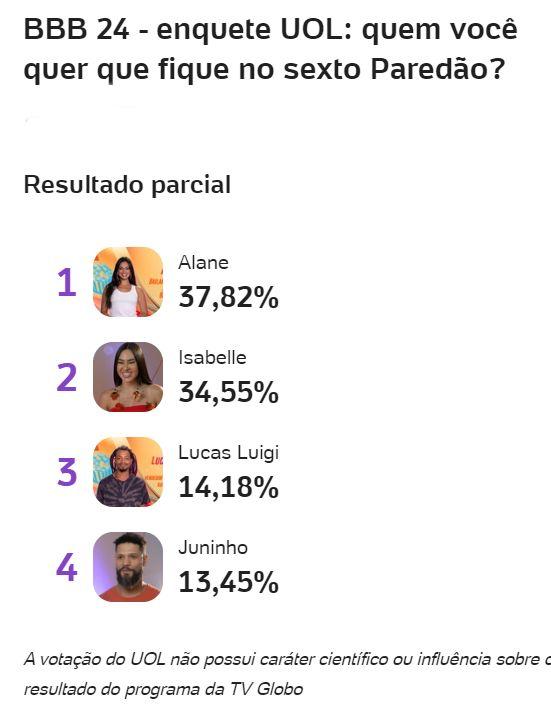Click the 14,18% result for Lucas Luigi
The height and width of the screenshot is (718, 551).
coord(229,487)
